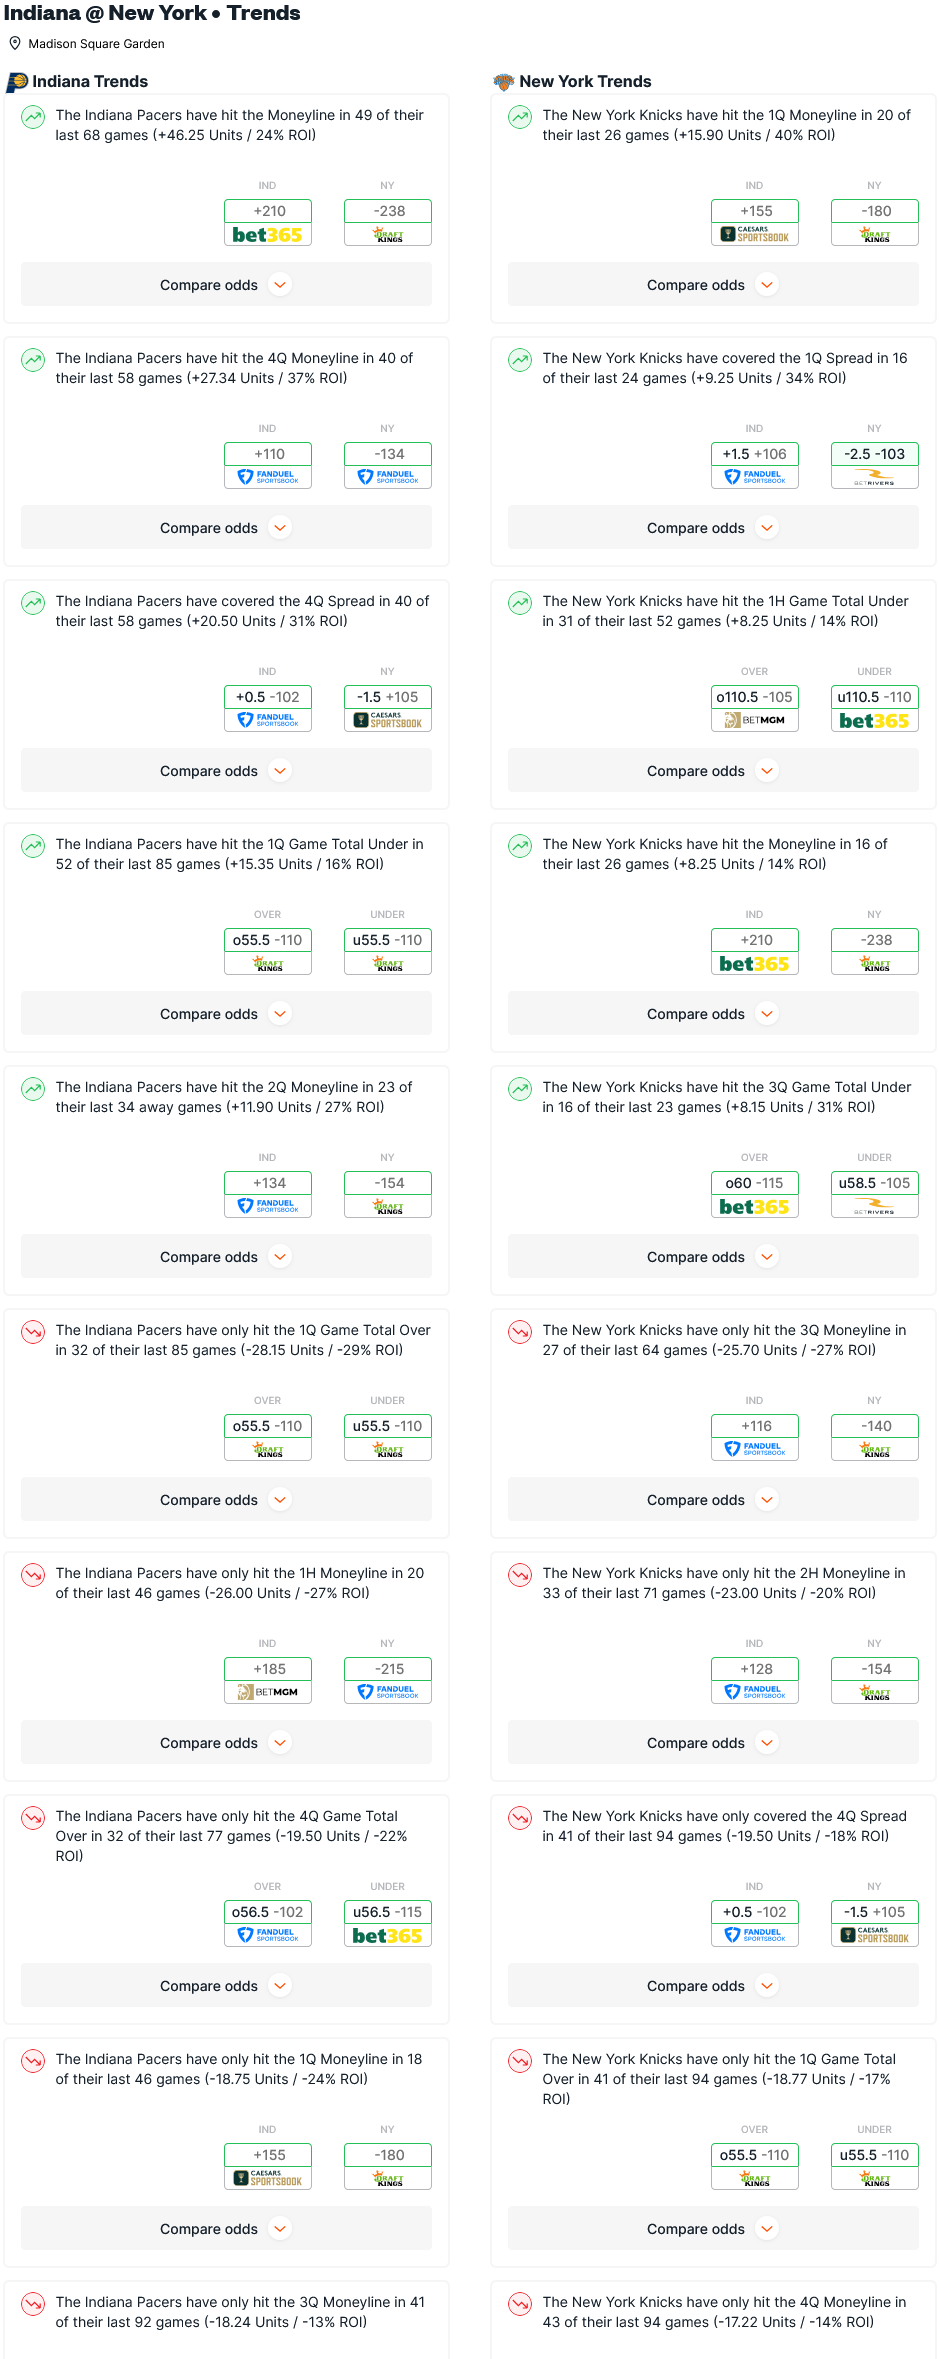Screen dimensions: 939x2359
Task: Expand Compare odds for Pacers Moneyline trend
Action: [226, 285]
